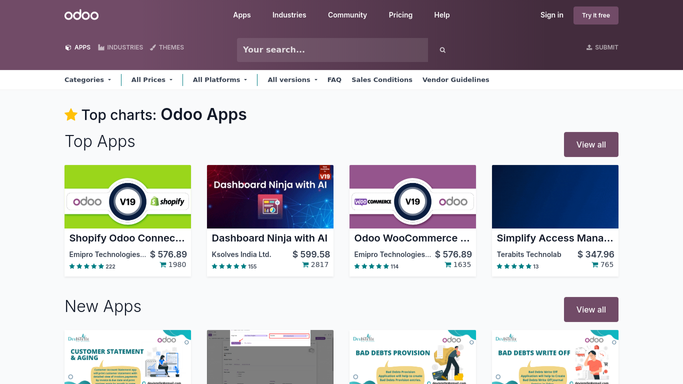Click the APPS cube icon
Viewport: 683px width, 384px height.
[x=68, y=47]
